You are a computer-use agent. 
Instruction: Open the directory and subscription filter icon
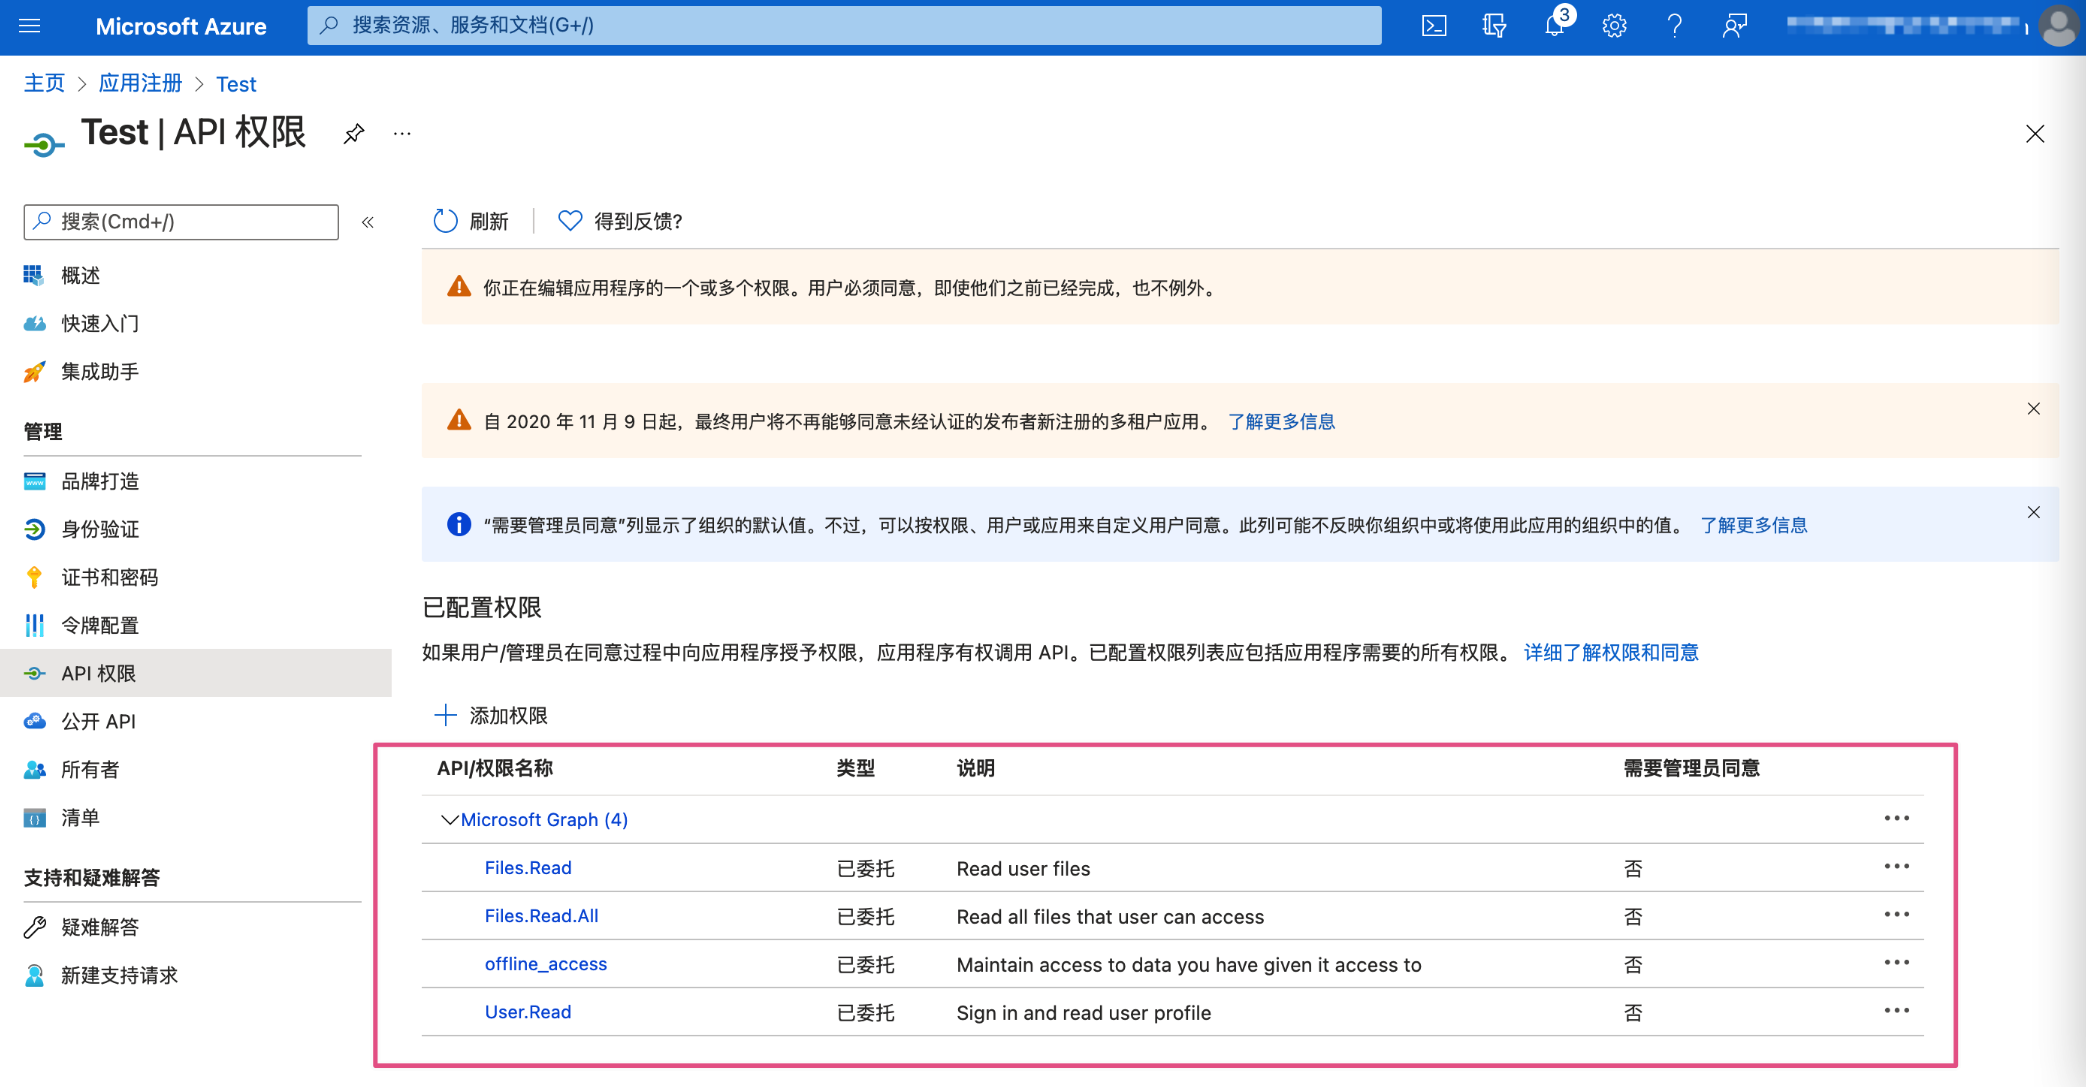[1494, 26]
